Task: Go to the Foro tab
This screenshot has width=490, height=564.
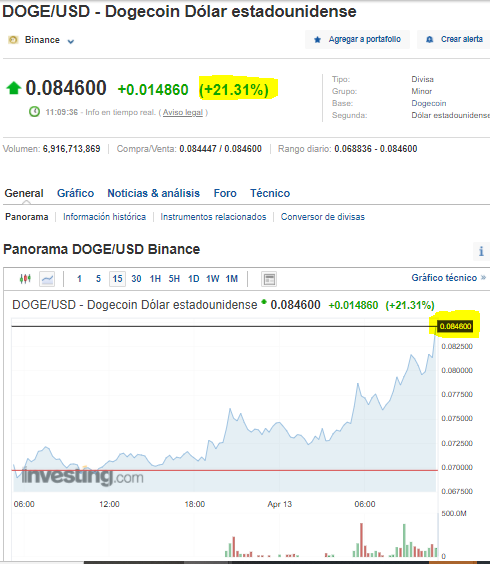Action: pyautogui.click(x=225, y=193)
